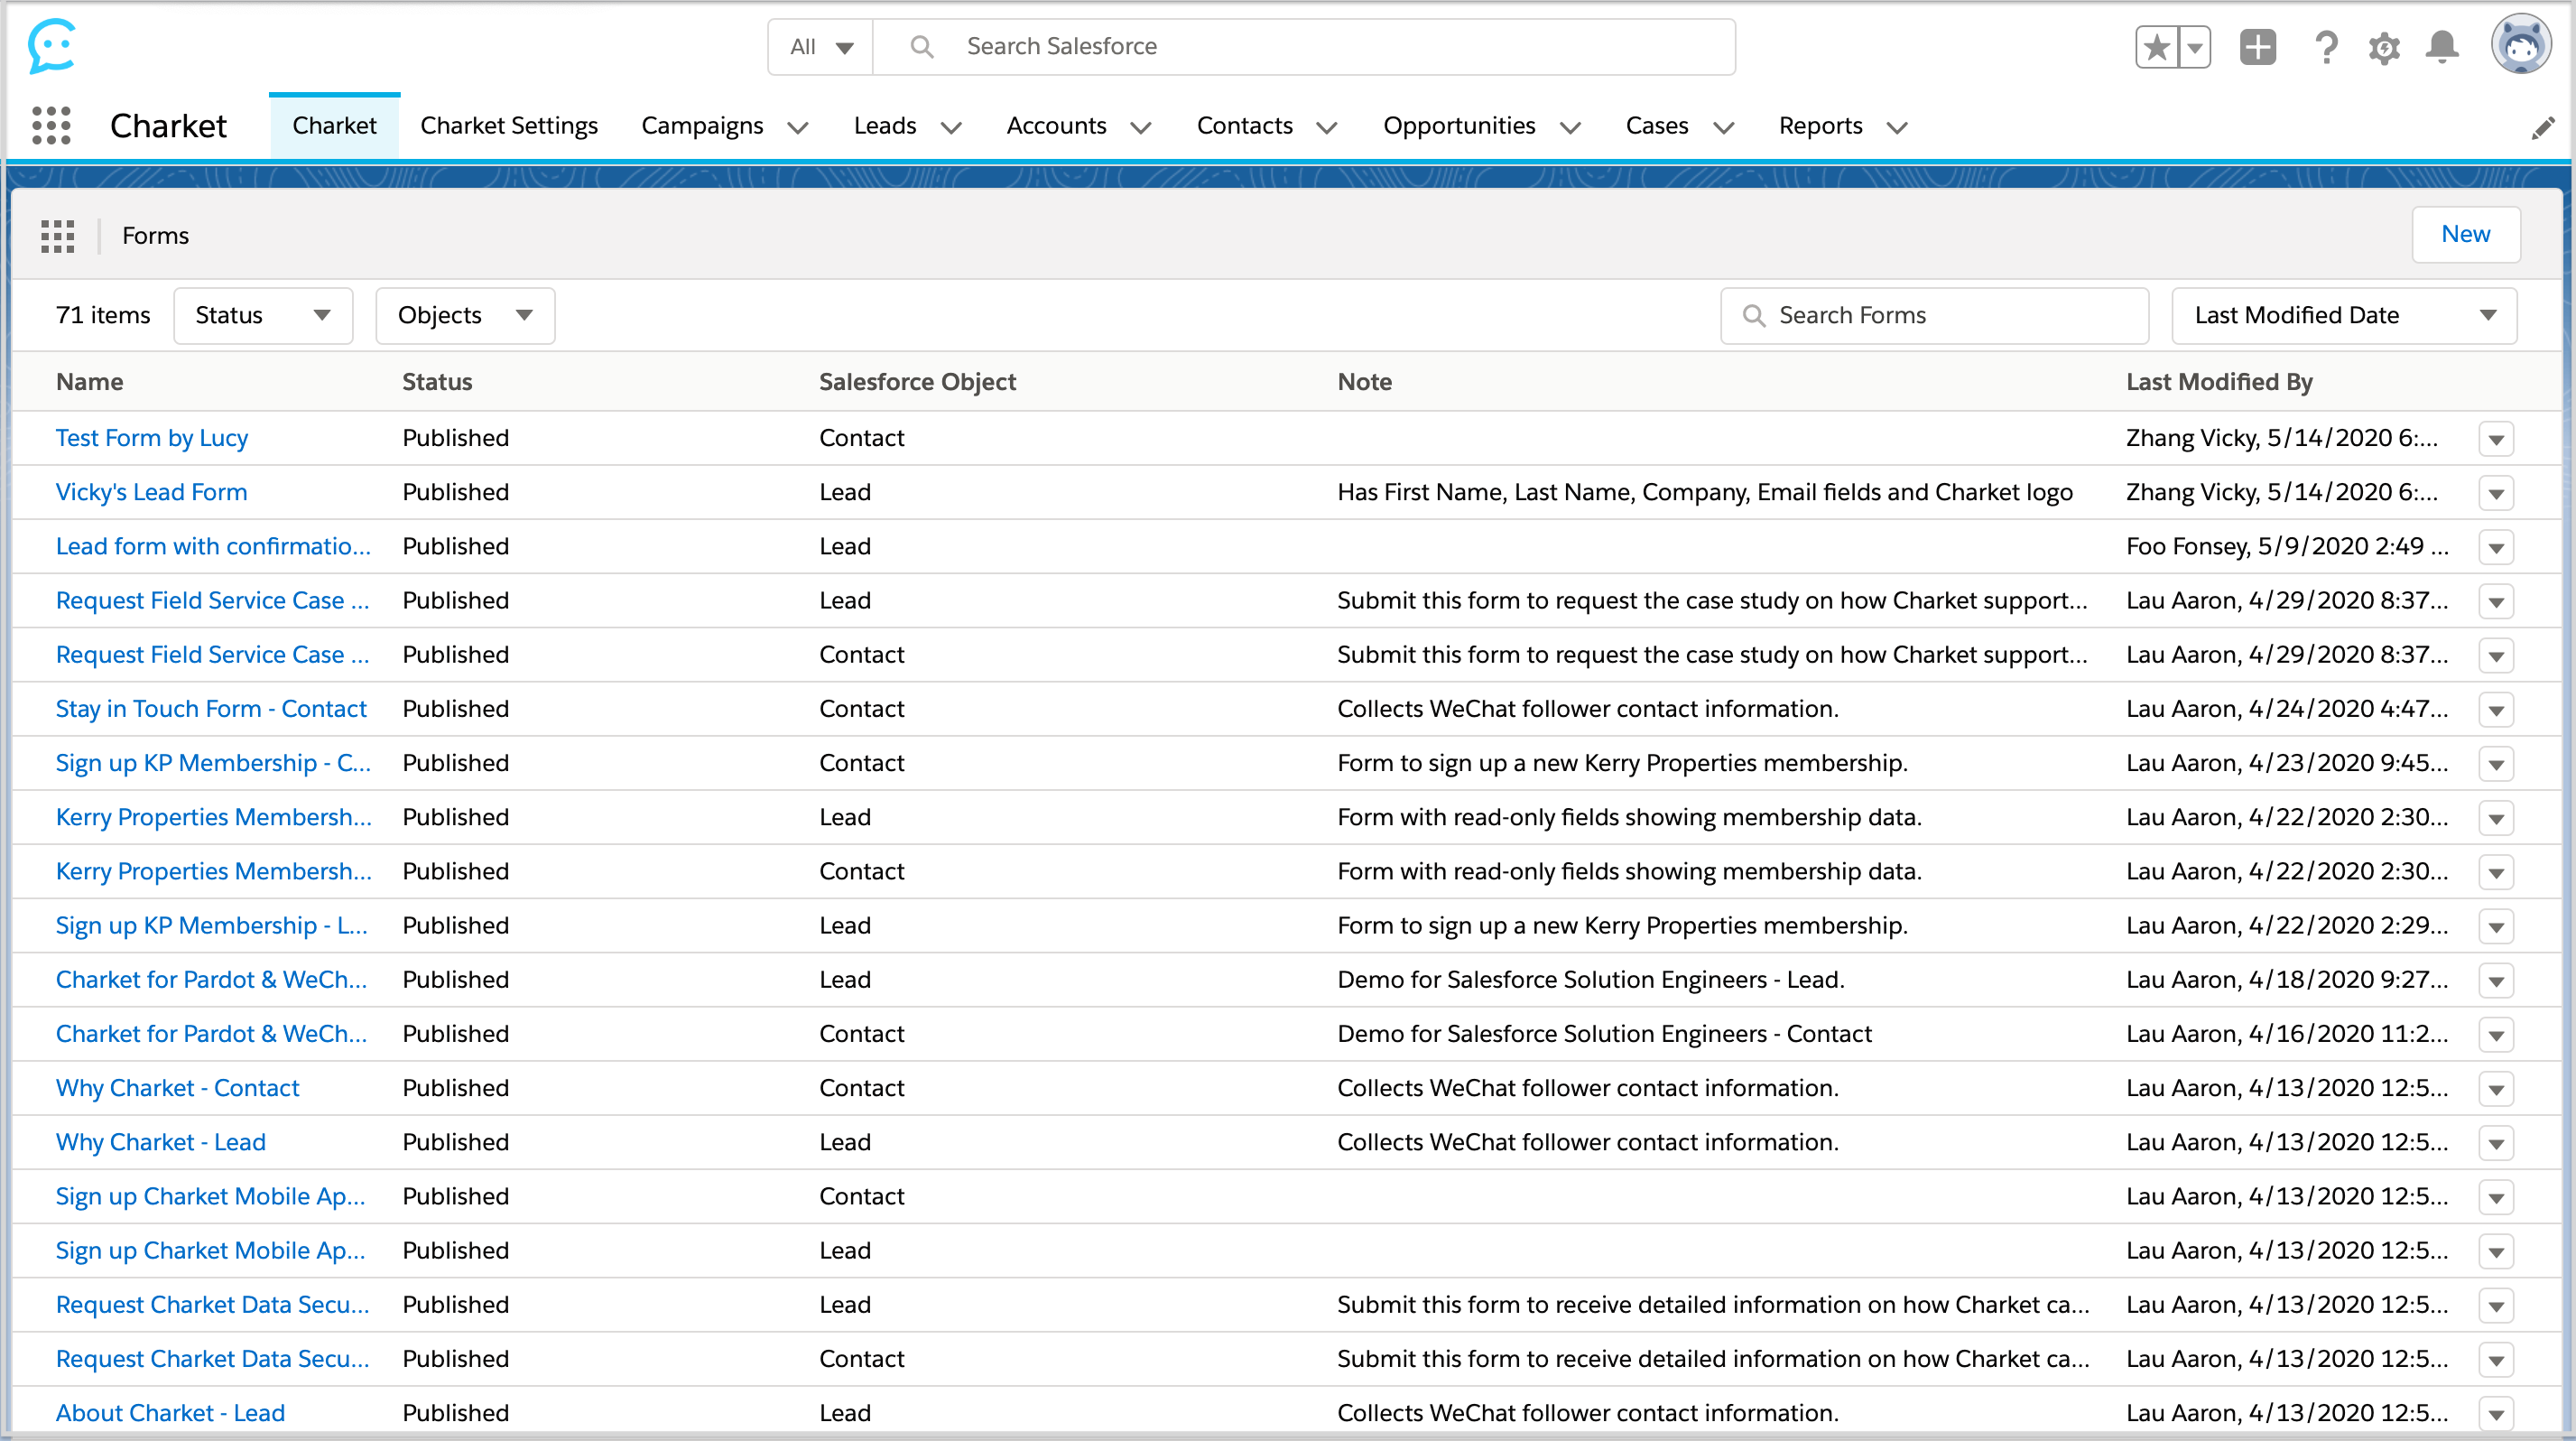The image size is (2576, 1441).
Task: Open the Objects filter dropdown
Action: click(465, 316)
